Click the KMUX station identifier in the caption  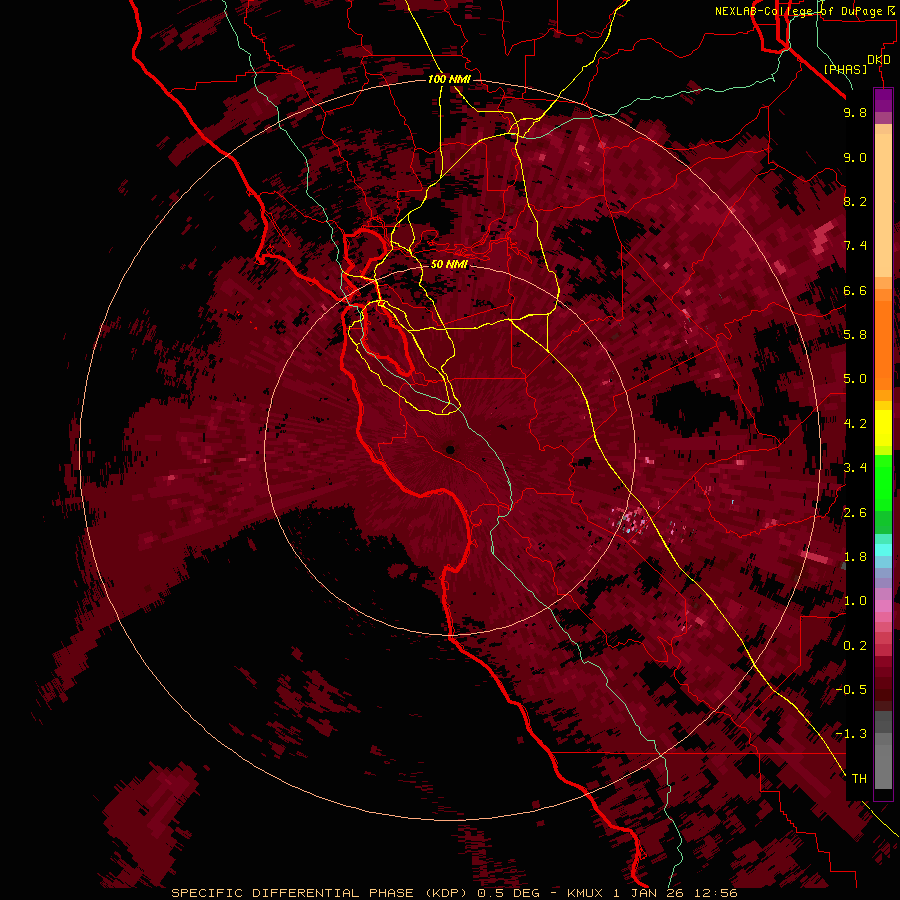point(584,893)
